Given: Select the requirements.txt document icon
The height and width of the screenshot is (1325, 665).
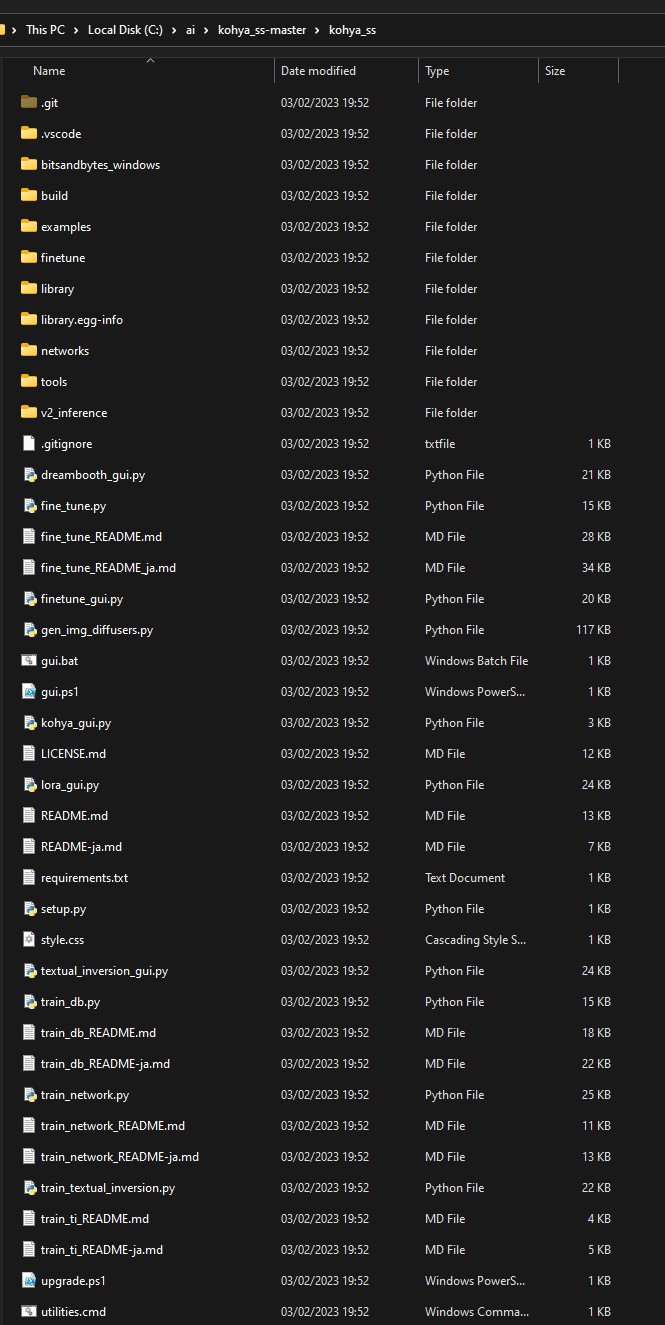Looking at the screenshot, I should coord(29,877).
